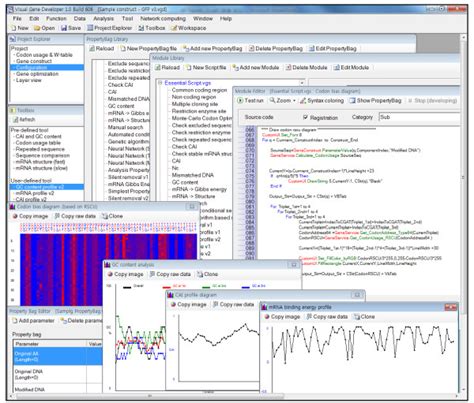474x403 pixels.
Task: Click Copy raw data in mRNA profile window
Action: [327, 317]
